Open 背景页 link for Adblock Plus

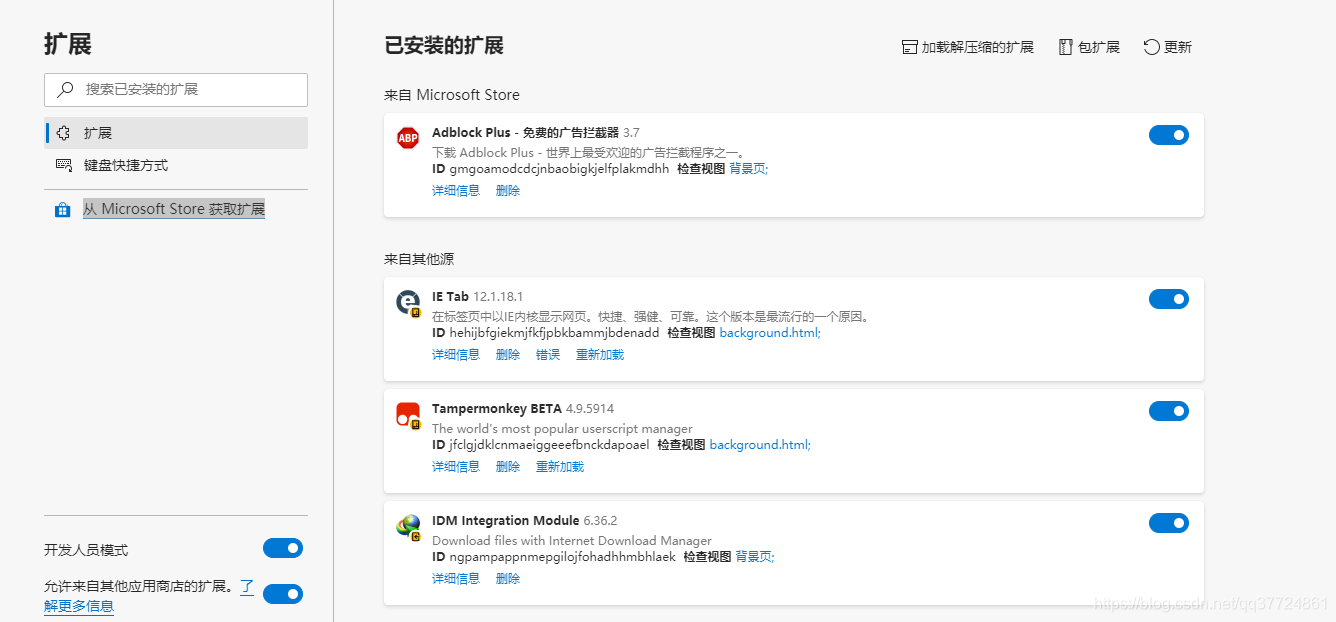[749, 169]
